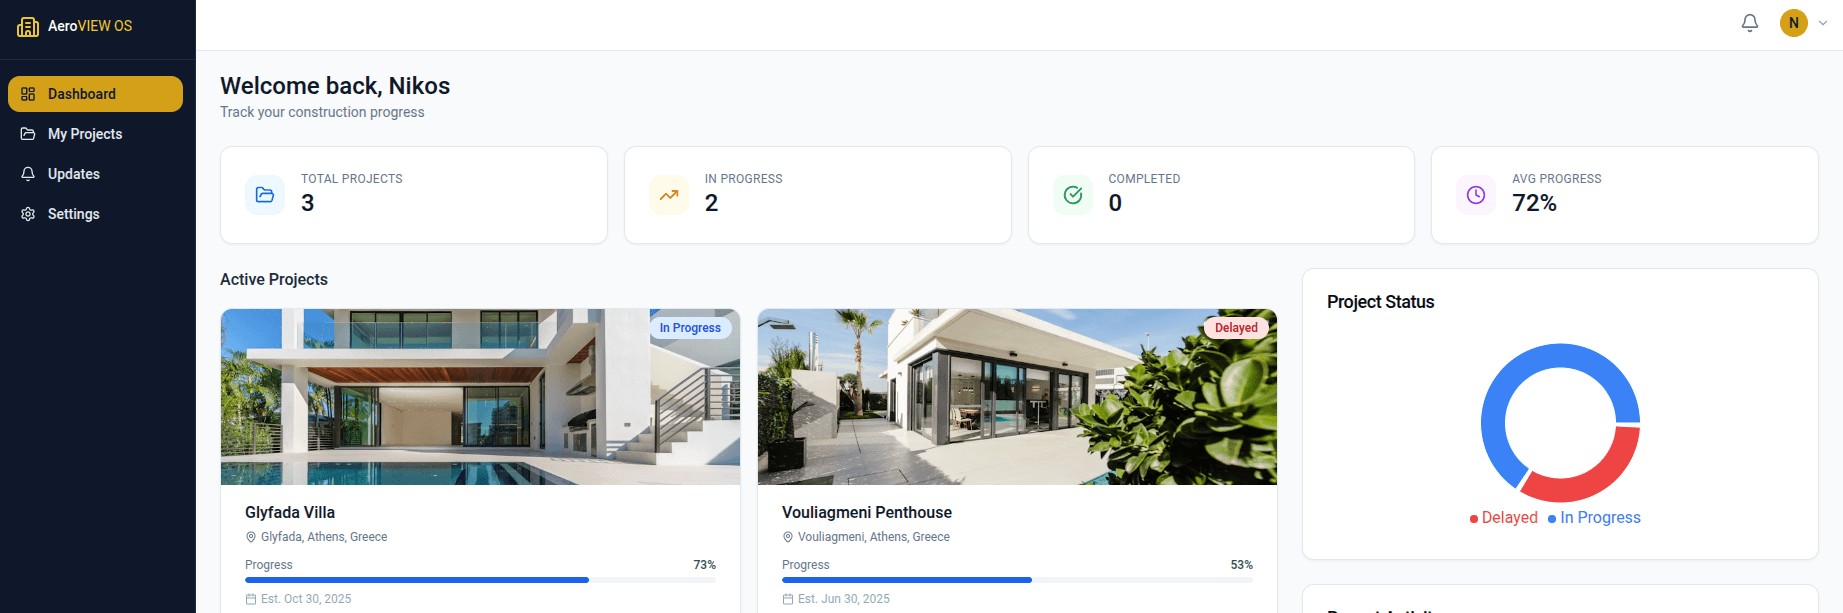Click the Dashboard grid icon
Viewport: 1843px width, 613px height.
click(28, 94)
